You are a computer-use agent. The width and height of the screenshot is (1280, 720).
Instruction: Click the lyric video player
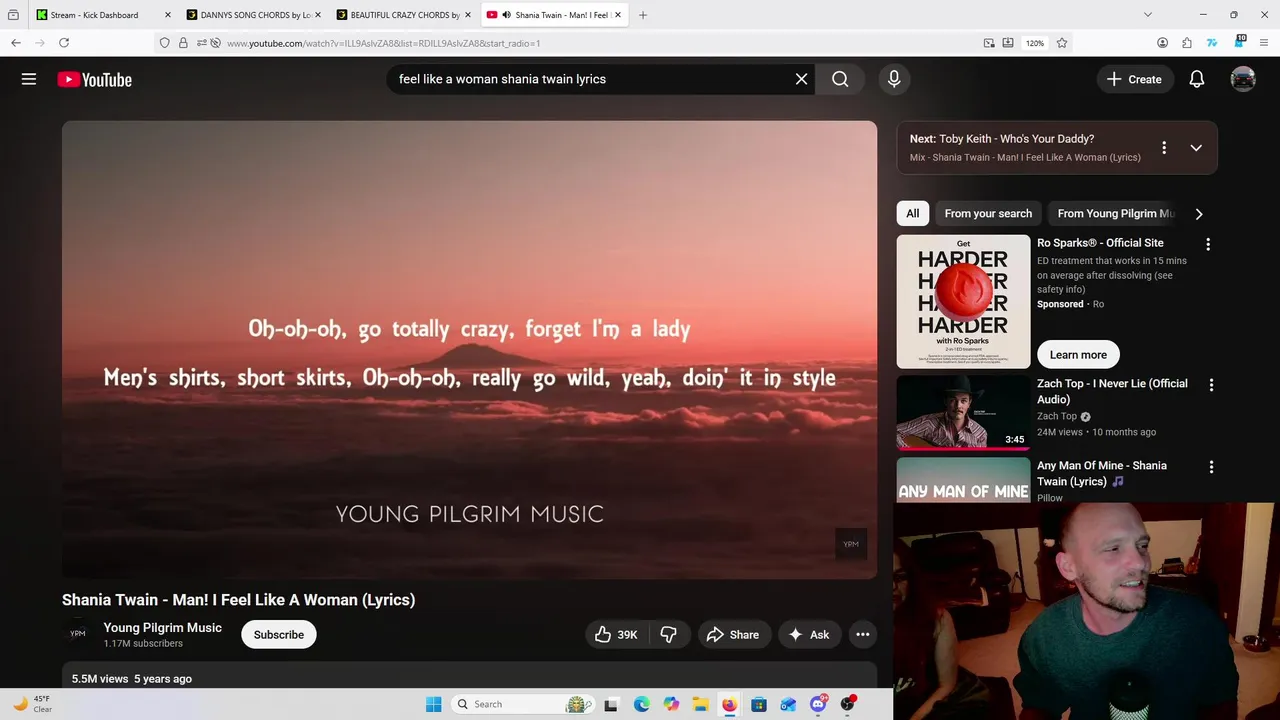[x=469, y=350]
